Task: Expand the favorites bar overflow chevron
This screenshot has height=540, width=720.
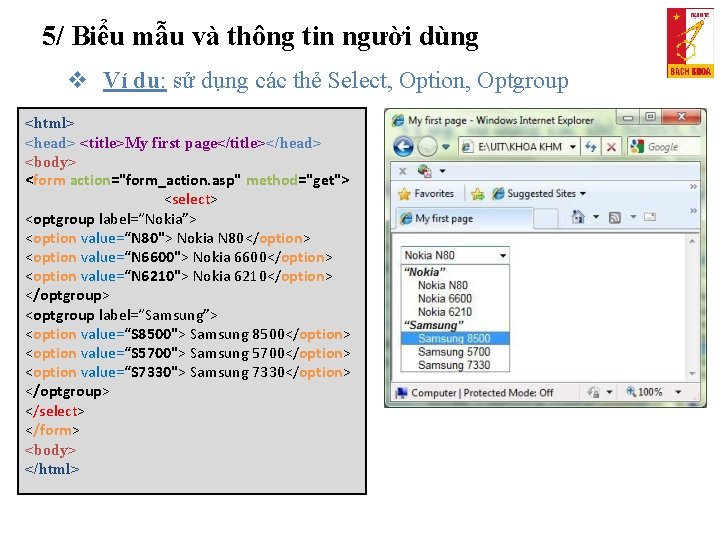Action: click(x=693, y=186)
